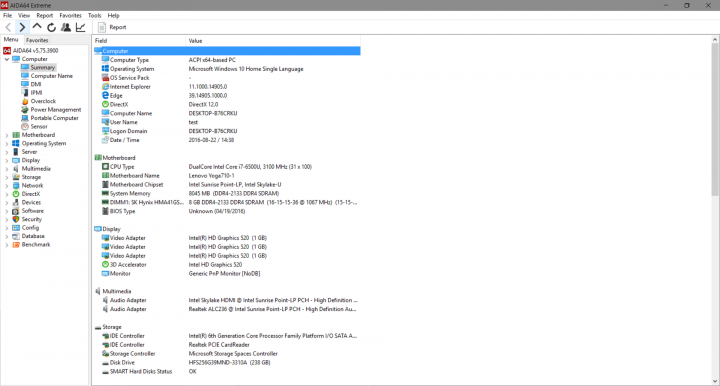The height and width of the screenshot is (386, 720).
Task: Expand the Server tree node
Action: [7, 152]
